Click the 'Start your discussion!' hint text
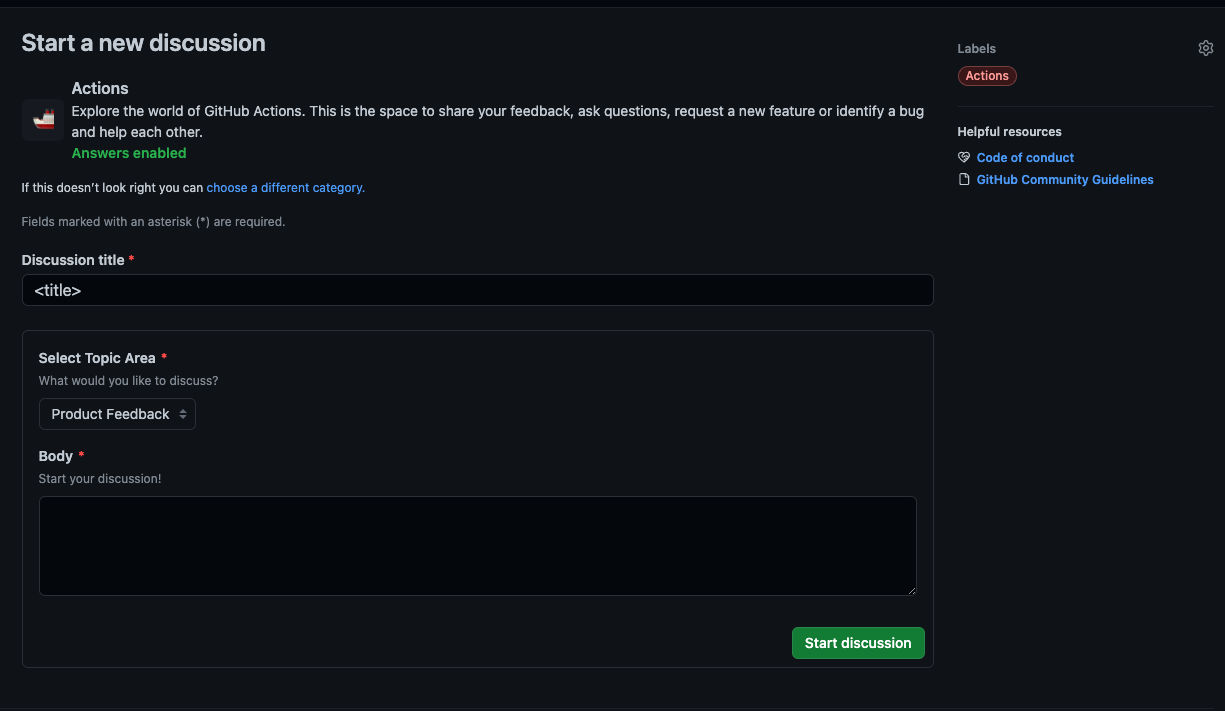This screenshot has height=711, width=1225. (100, 479)
